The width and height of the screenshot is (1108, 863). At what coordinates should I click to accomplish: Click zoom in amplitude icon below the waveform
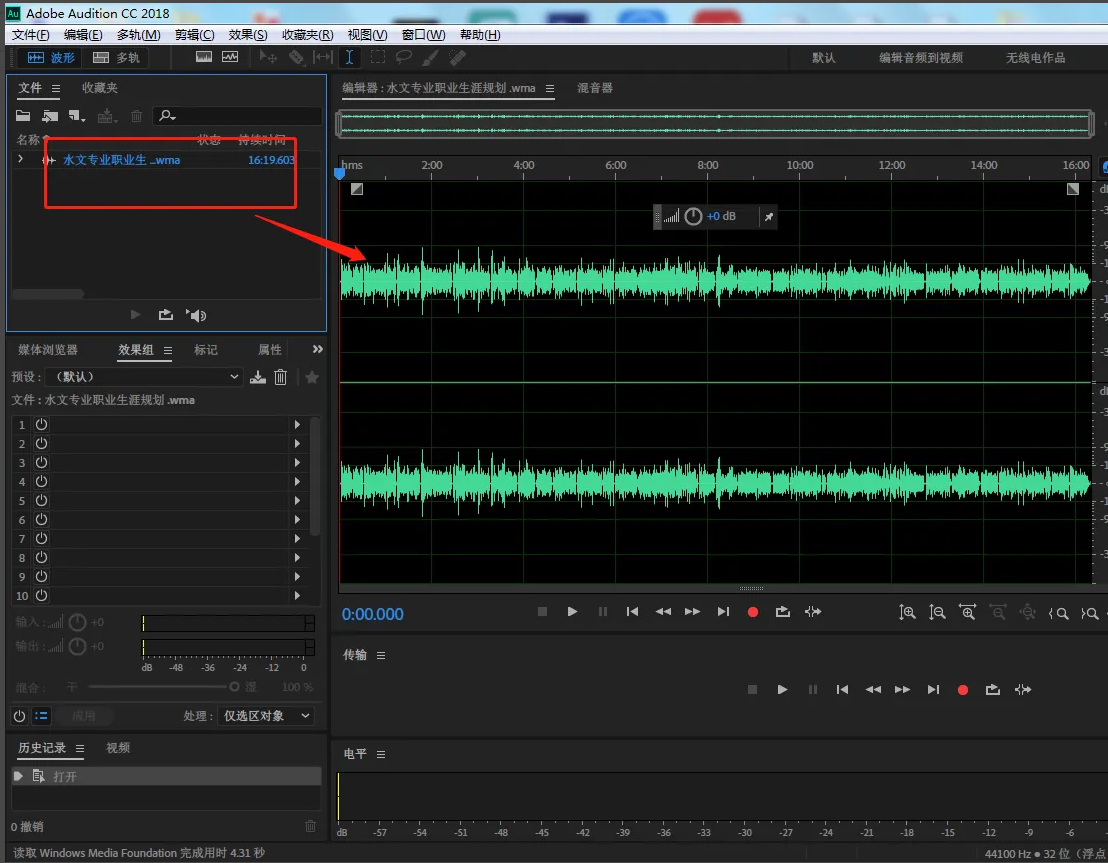(x=907, y=613)
